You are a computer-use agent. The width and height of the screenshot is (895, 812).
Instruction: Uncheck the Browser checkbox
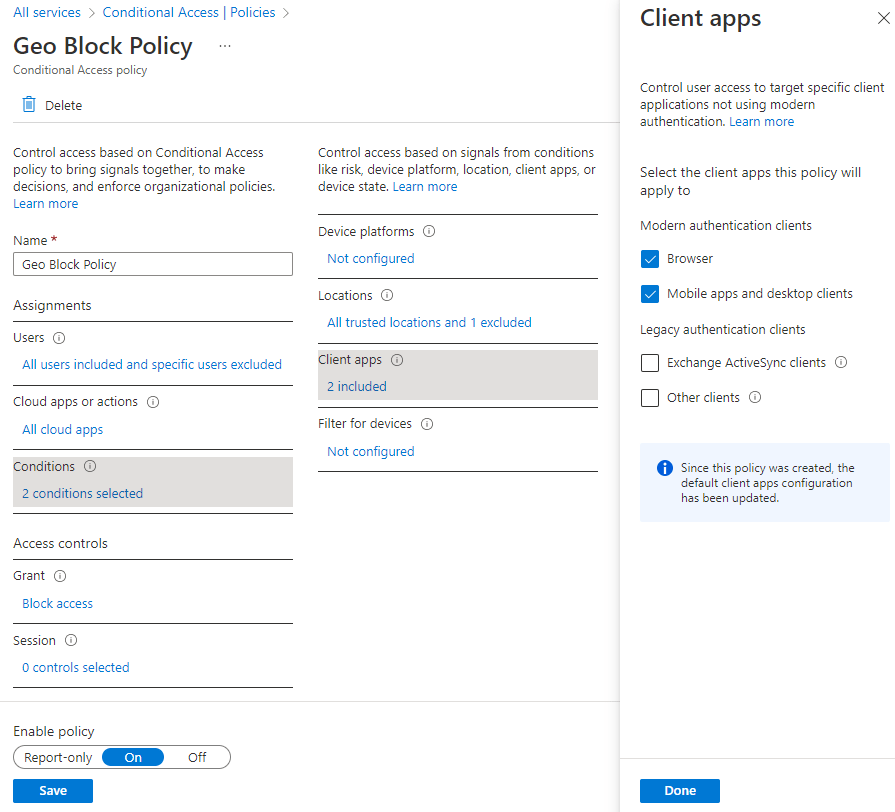click(x=650, y=259)
